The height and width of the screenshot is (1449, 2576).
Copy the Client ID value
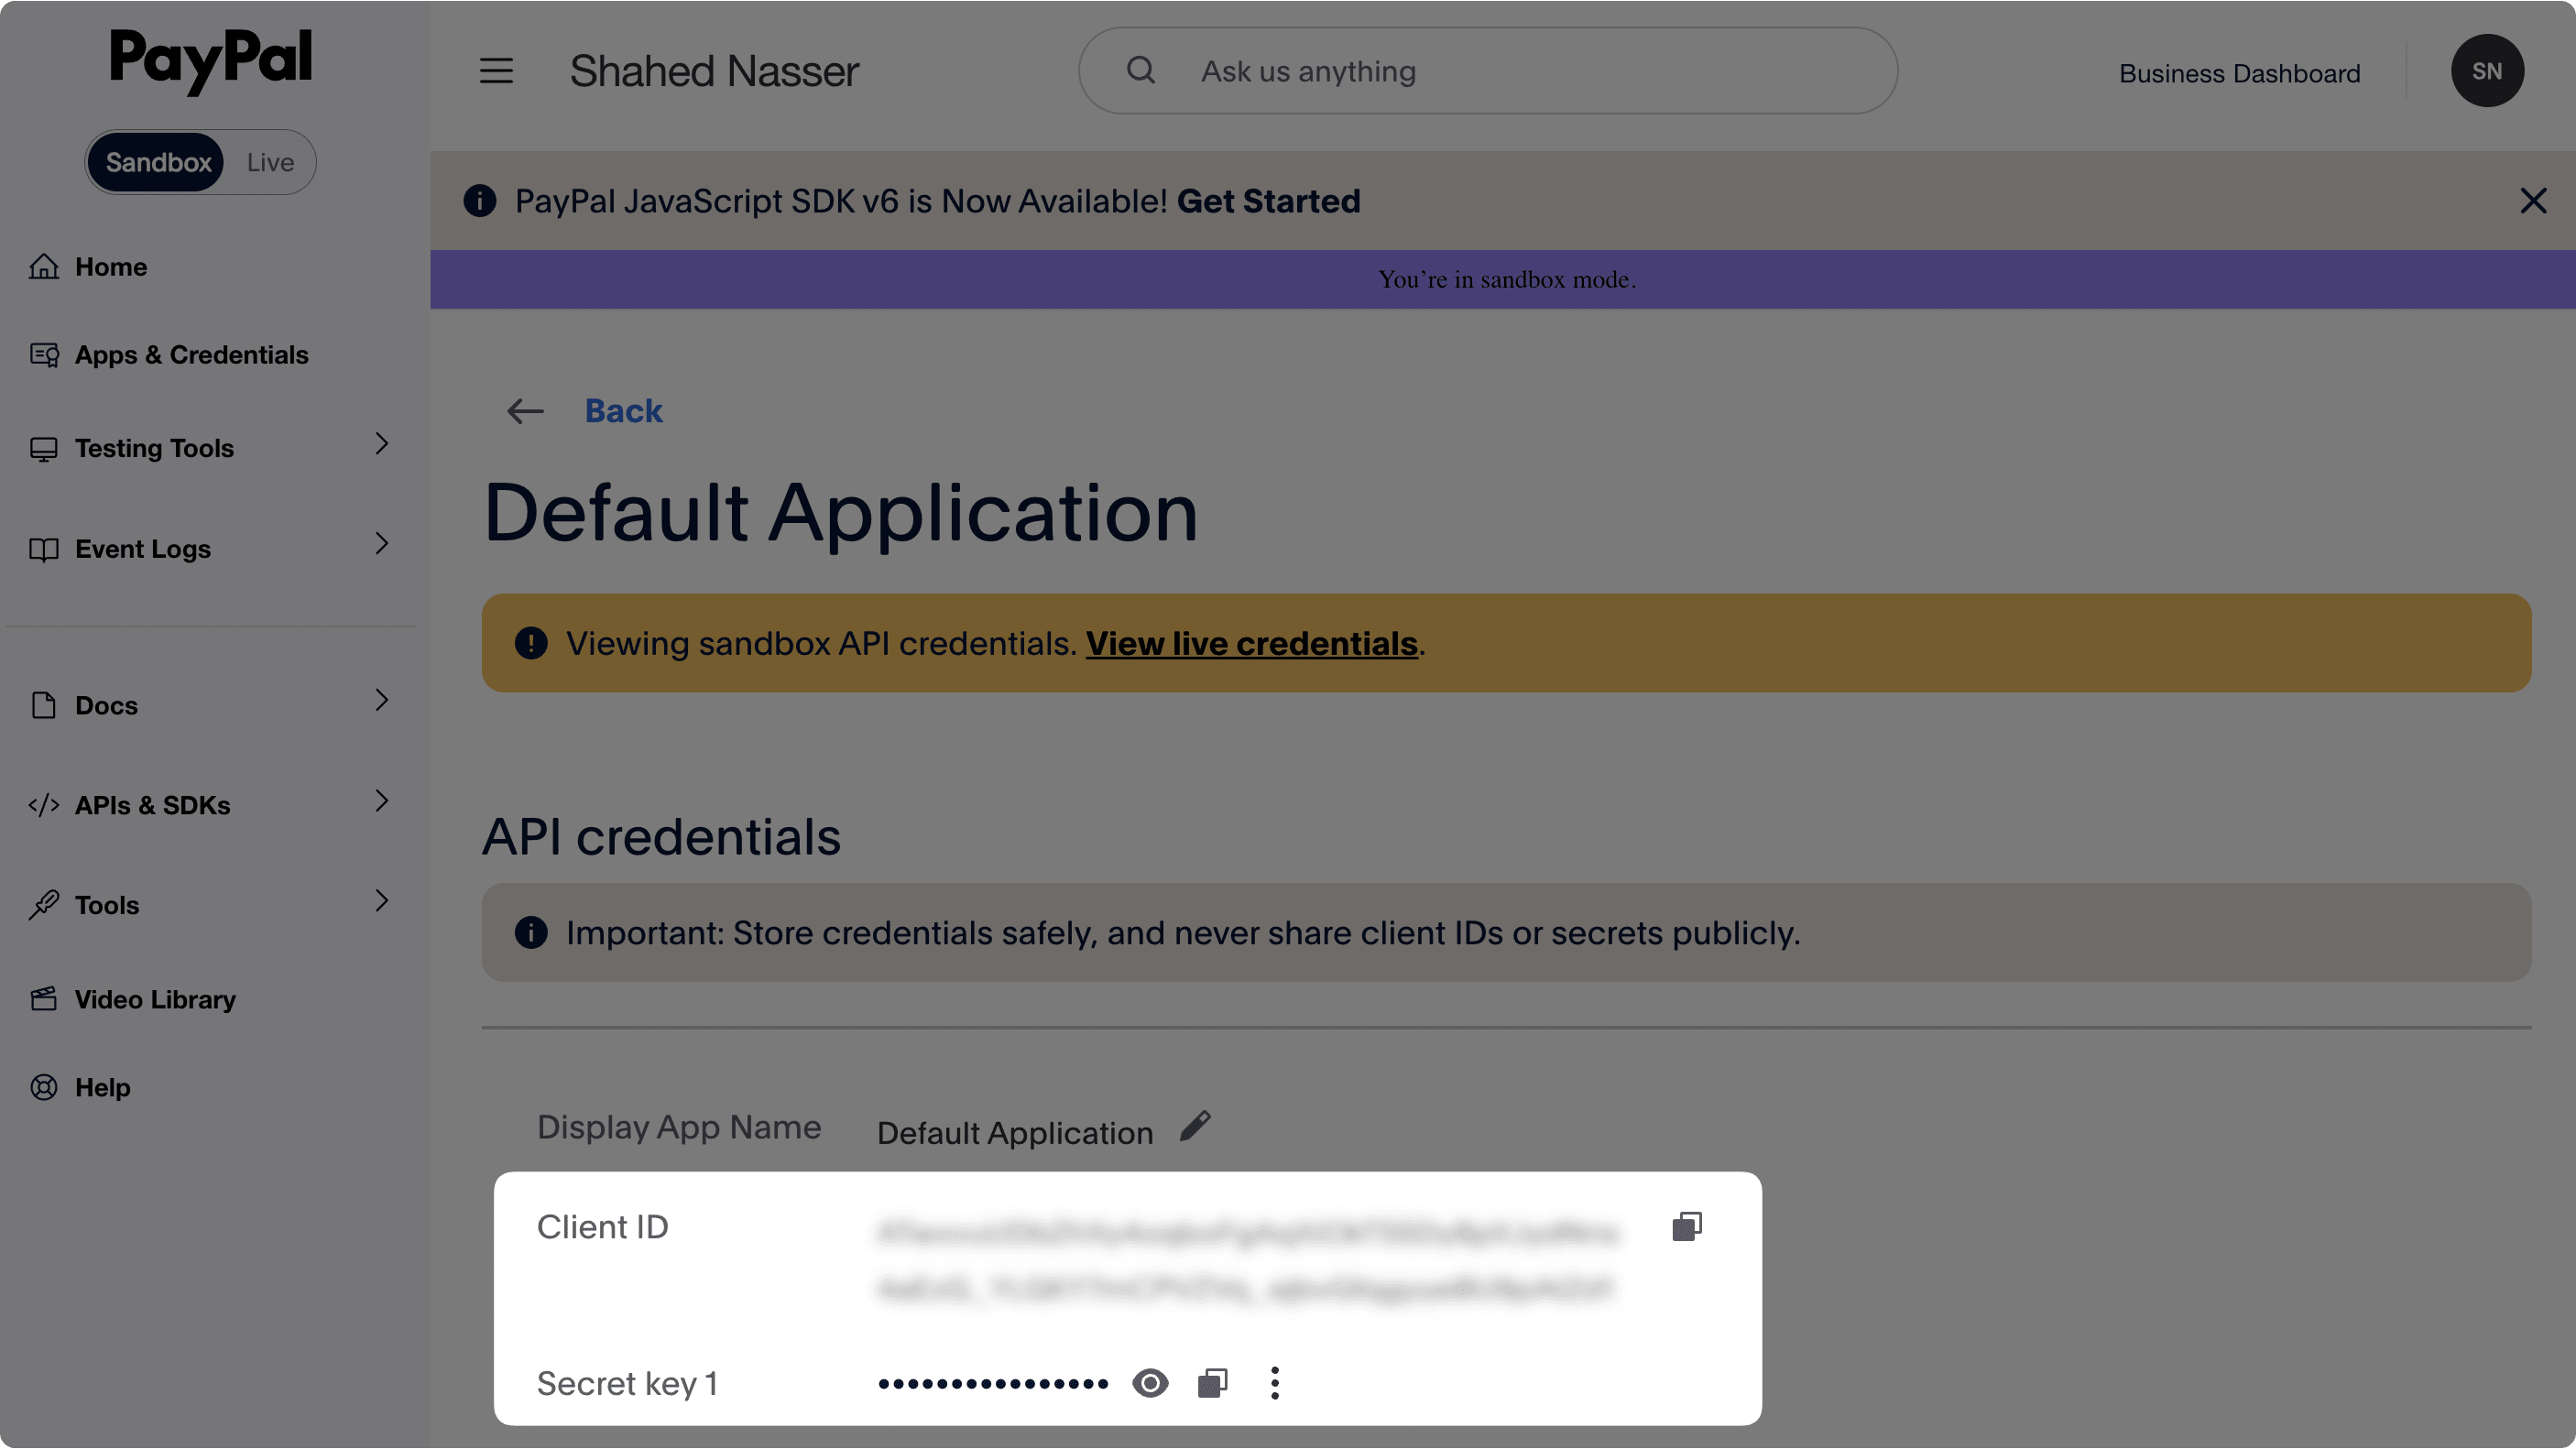click(x=1686, y=1226)
